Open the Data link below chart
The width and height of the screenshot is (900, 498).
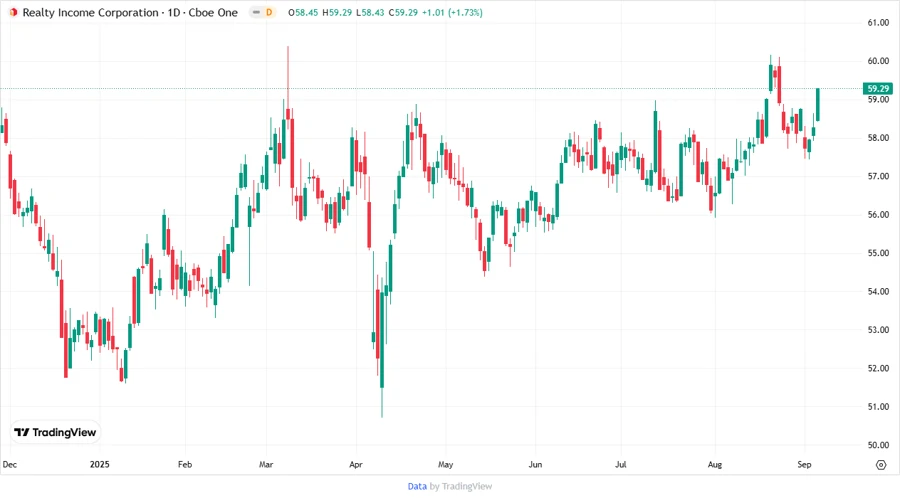pos(417,487)
